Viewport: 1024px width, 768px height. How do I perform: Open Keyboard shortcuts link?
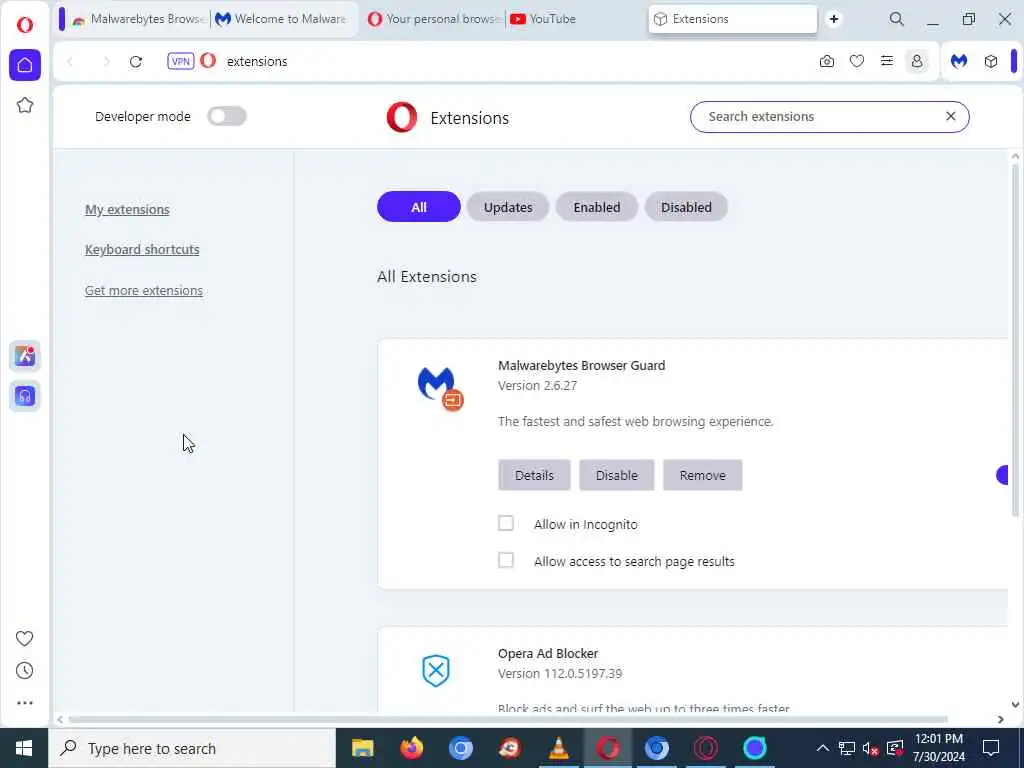(142, 249)
